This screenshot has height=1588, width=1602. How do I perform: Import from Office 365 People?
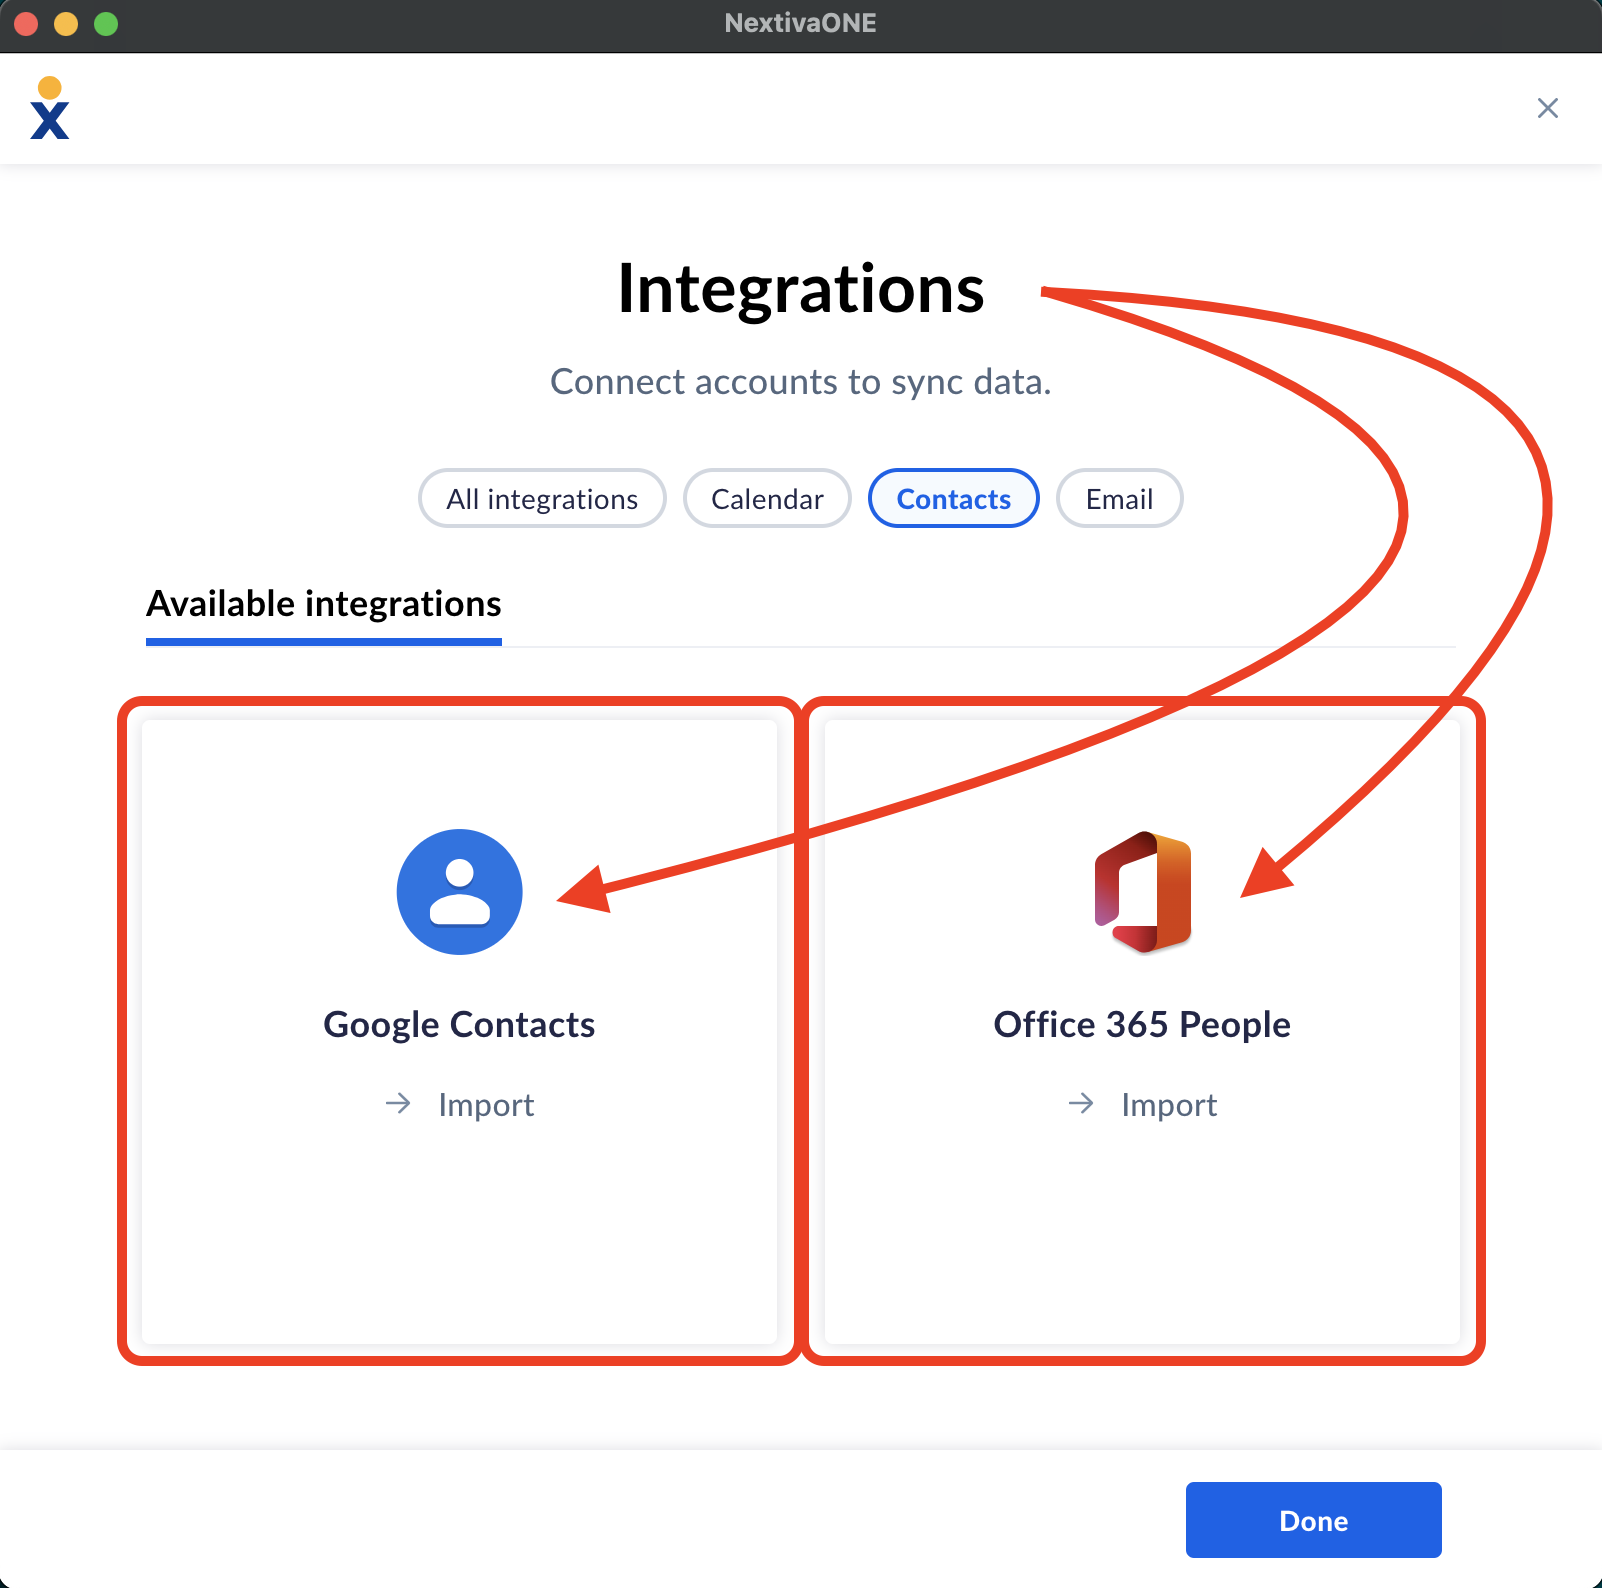tap(1143, 1104)
